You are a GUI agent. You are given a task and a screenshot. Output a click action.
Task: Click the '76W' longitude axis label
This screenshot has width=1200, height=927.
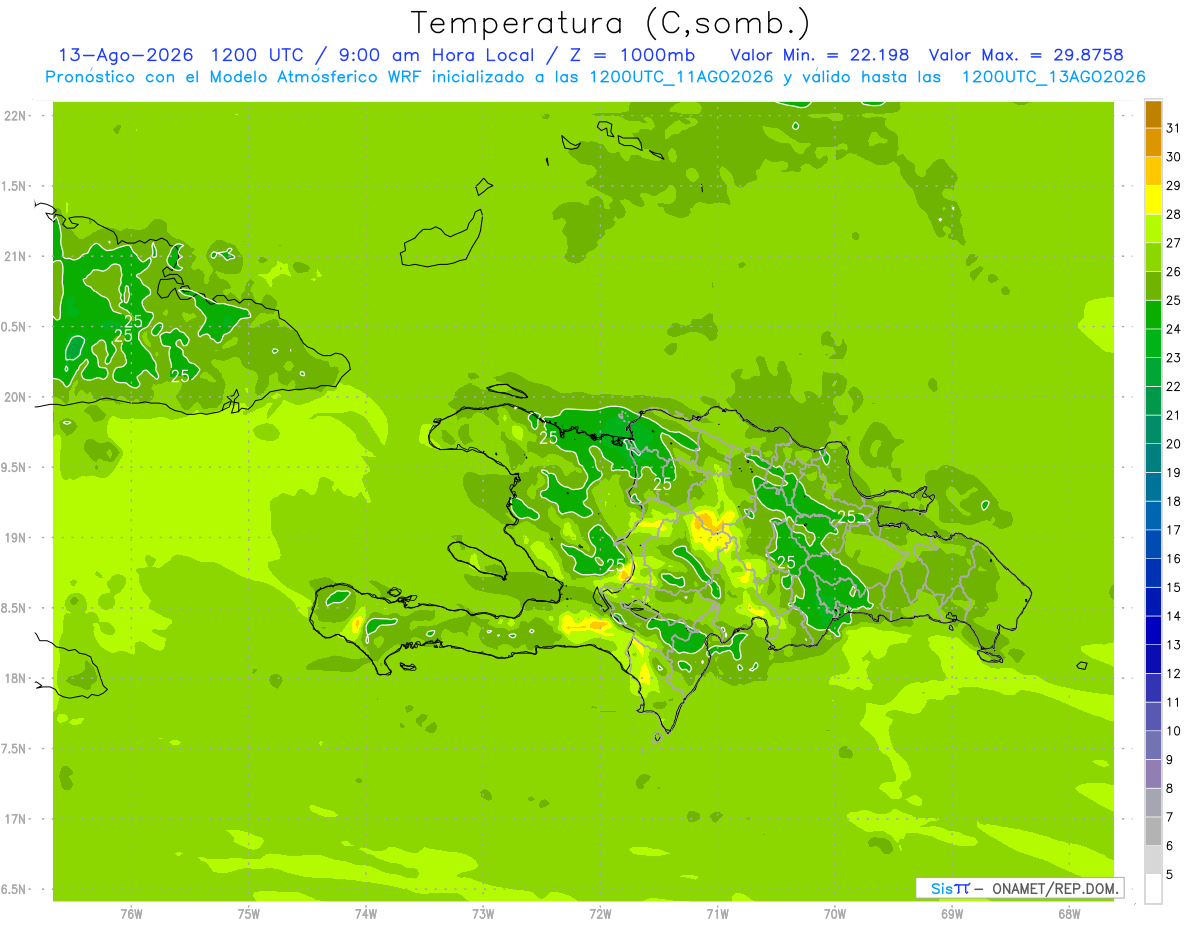pos(131,914)
